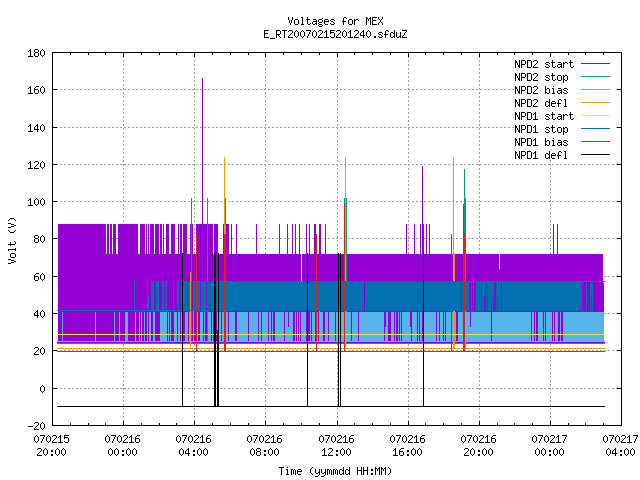
Task: Click the orange line sample beside NPD2 defl
Action: (595, 103)
